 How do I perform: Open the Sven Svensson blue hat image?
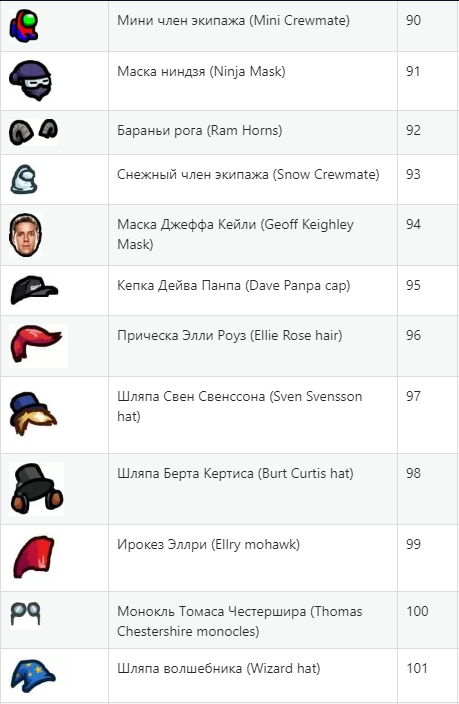click(33, 414)
